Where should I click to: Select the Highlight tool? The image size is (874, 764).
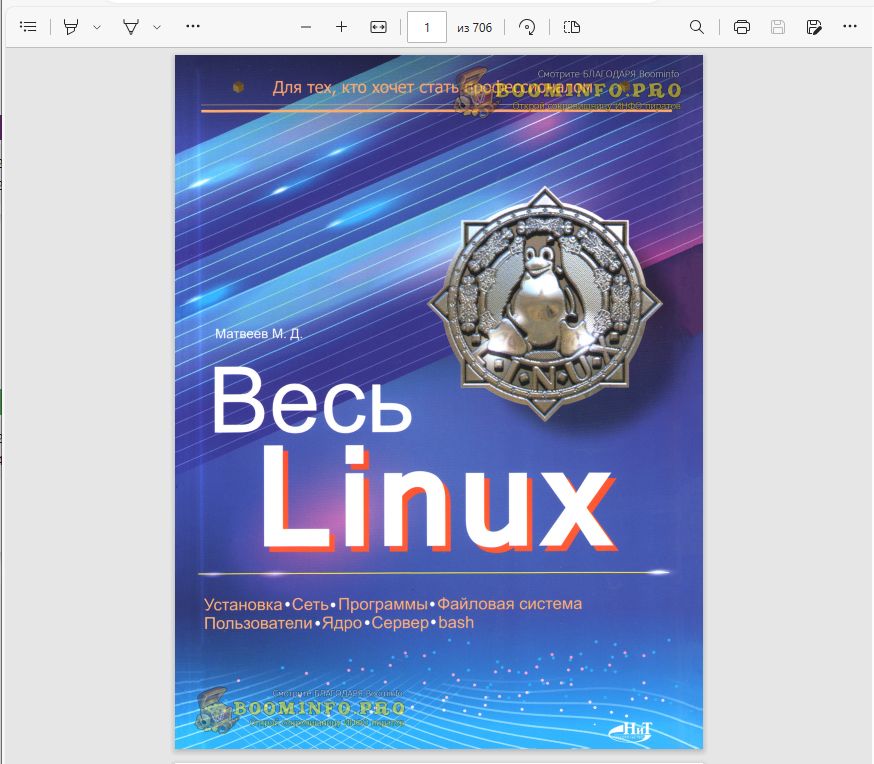click(70, 27)
